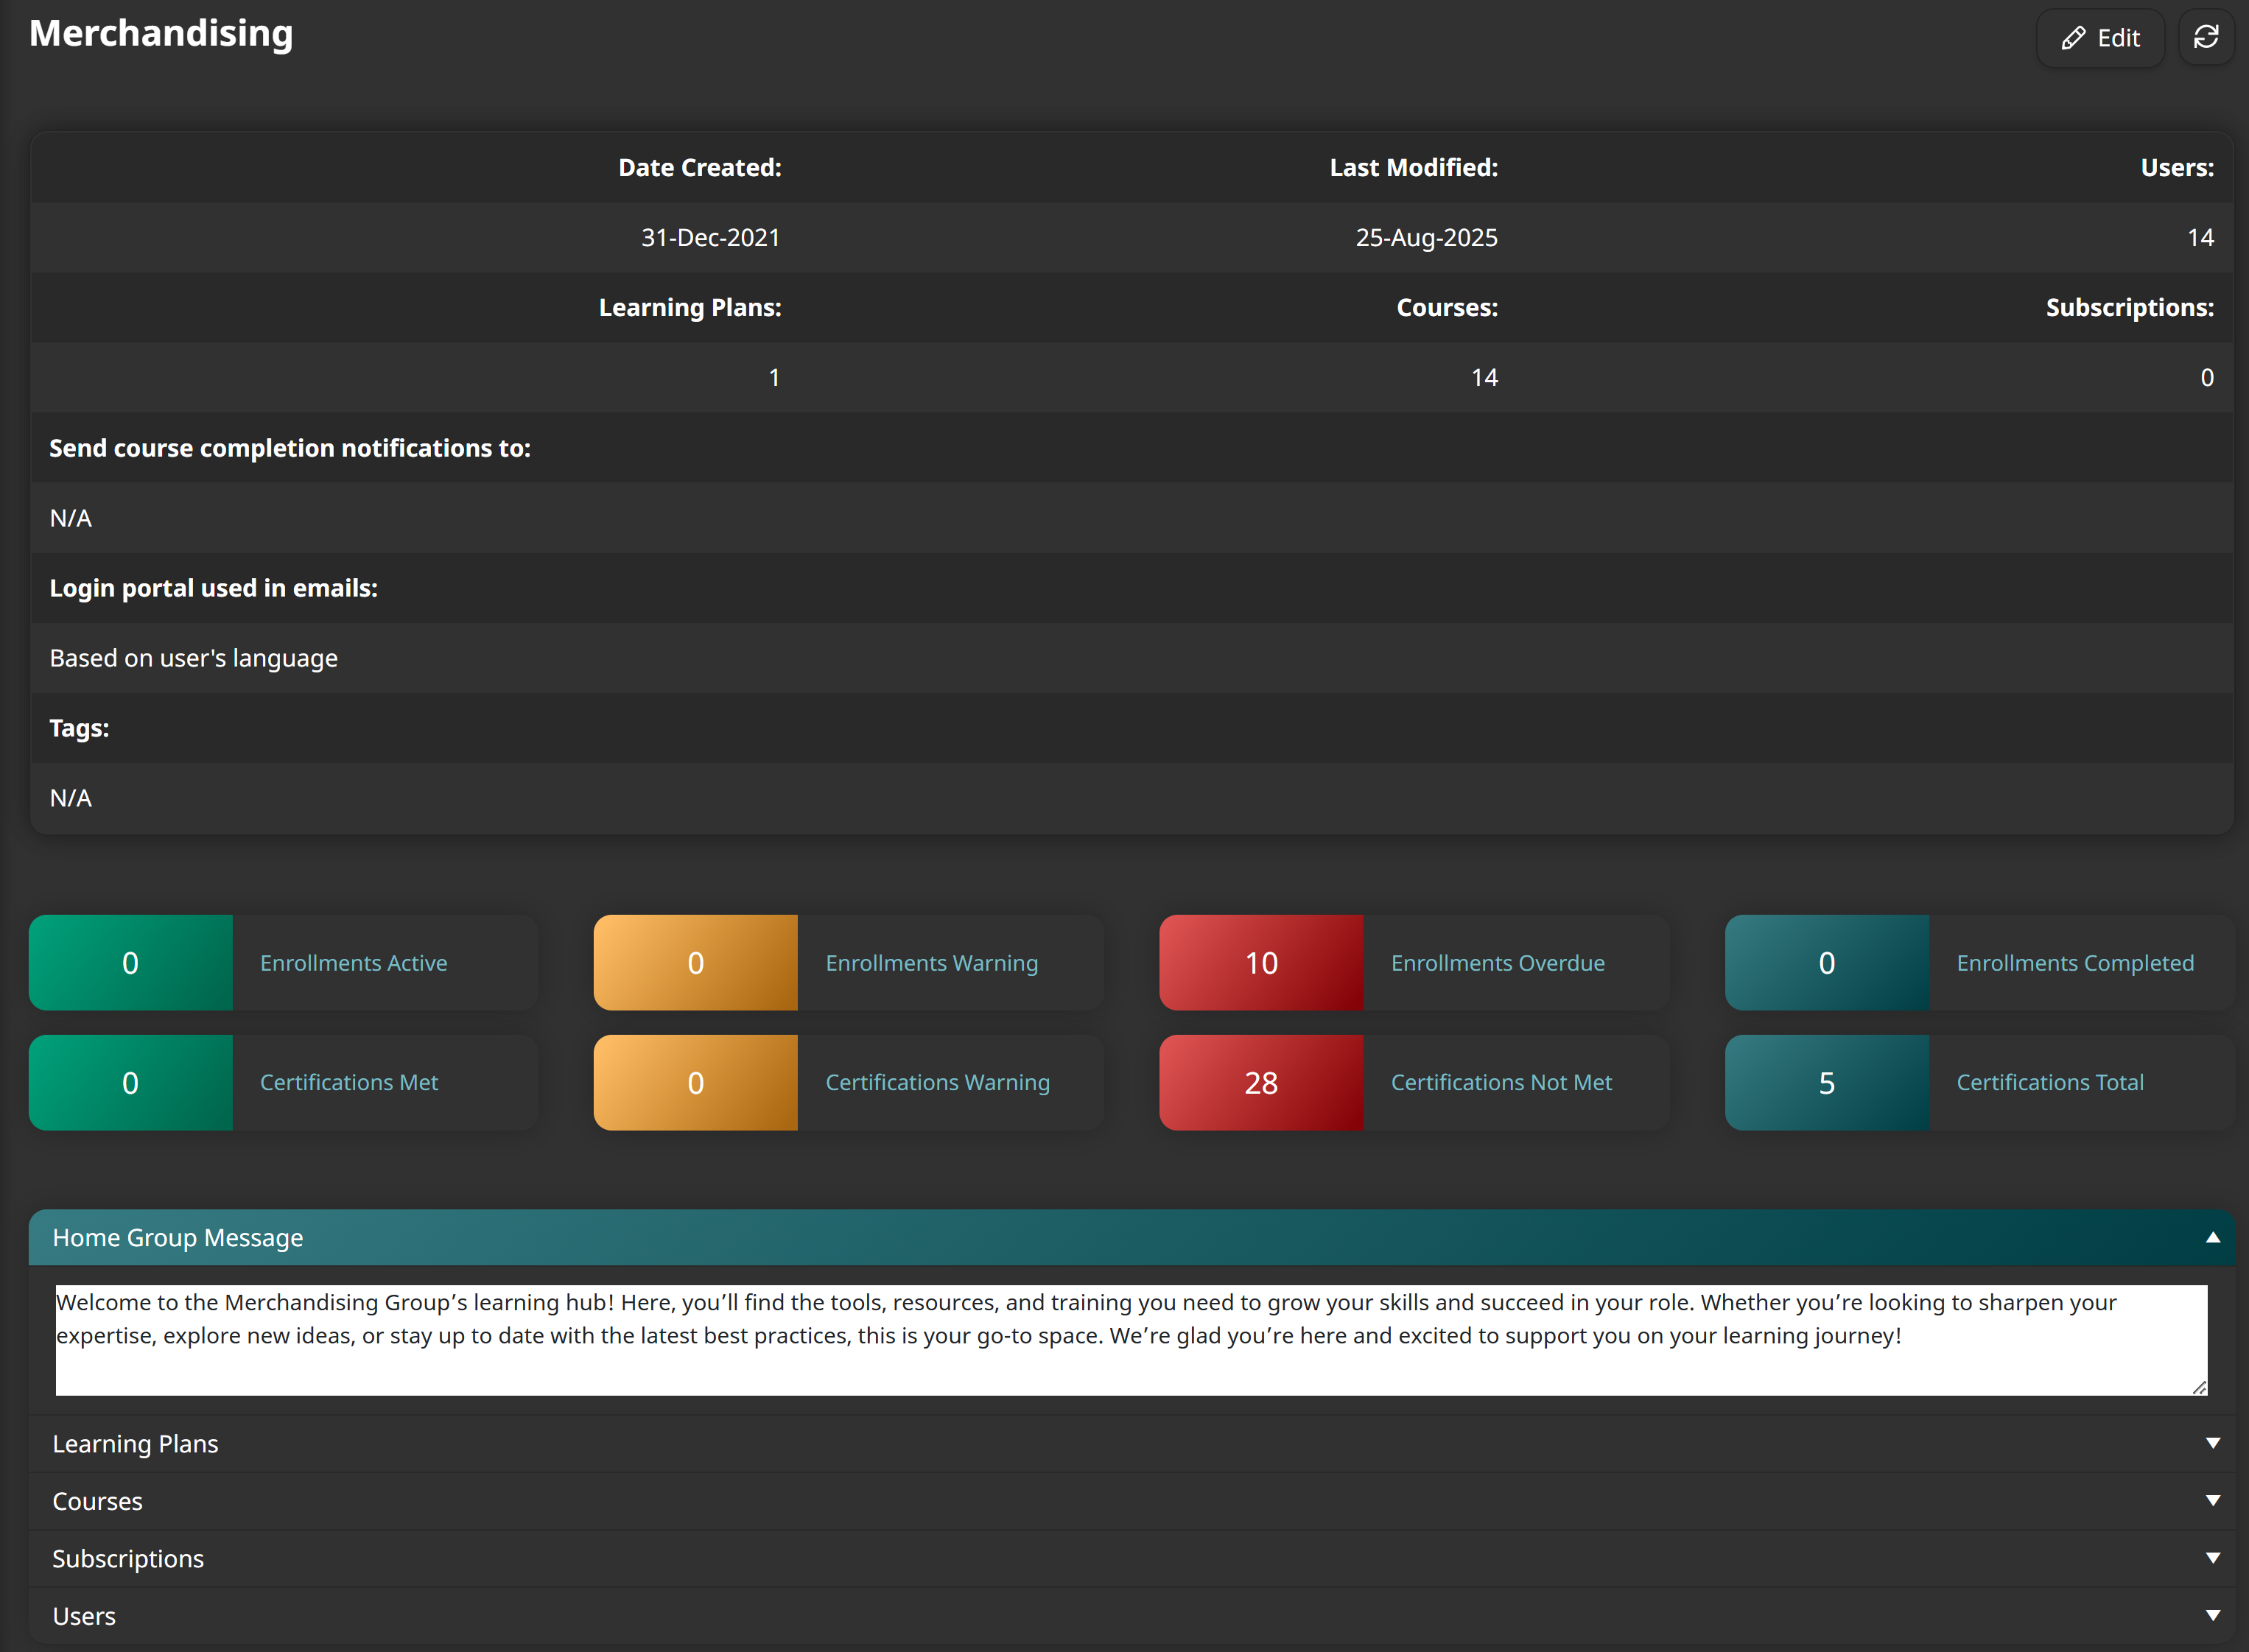Click the Last Modified: header

pyautogui.click(x=1413, y=167)
